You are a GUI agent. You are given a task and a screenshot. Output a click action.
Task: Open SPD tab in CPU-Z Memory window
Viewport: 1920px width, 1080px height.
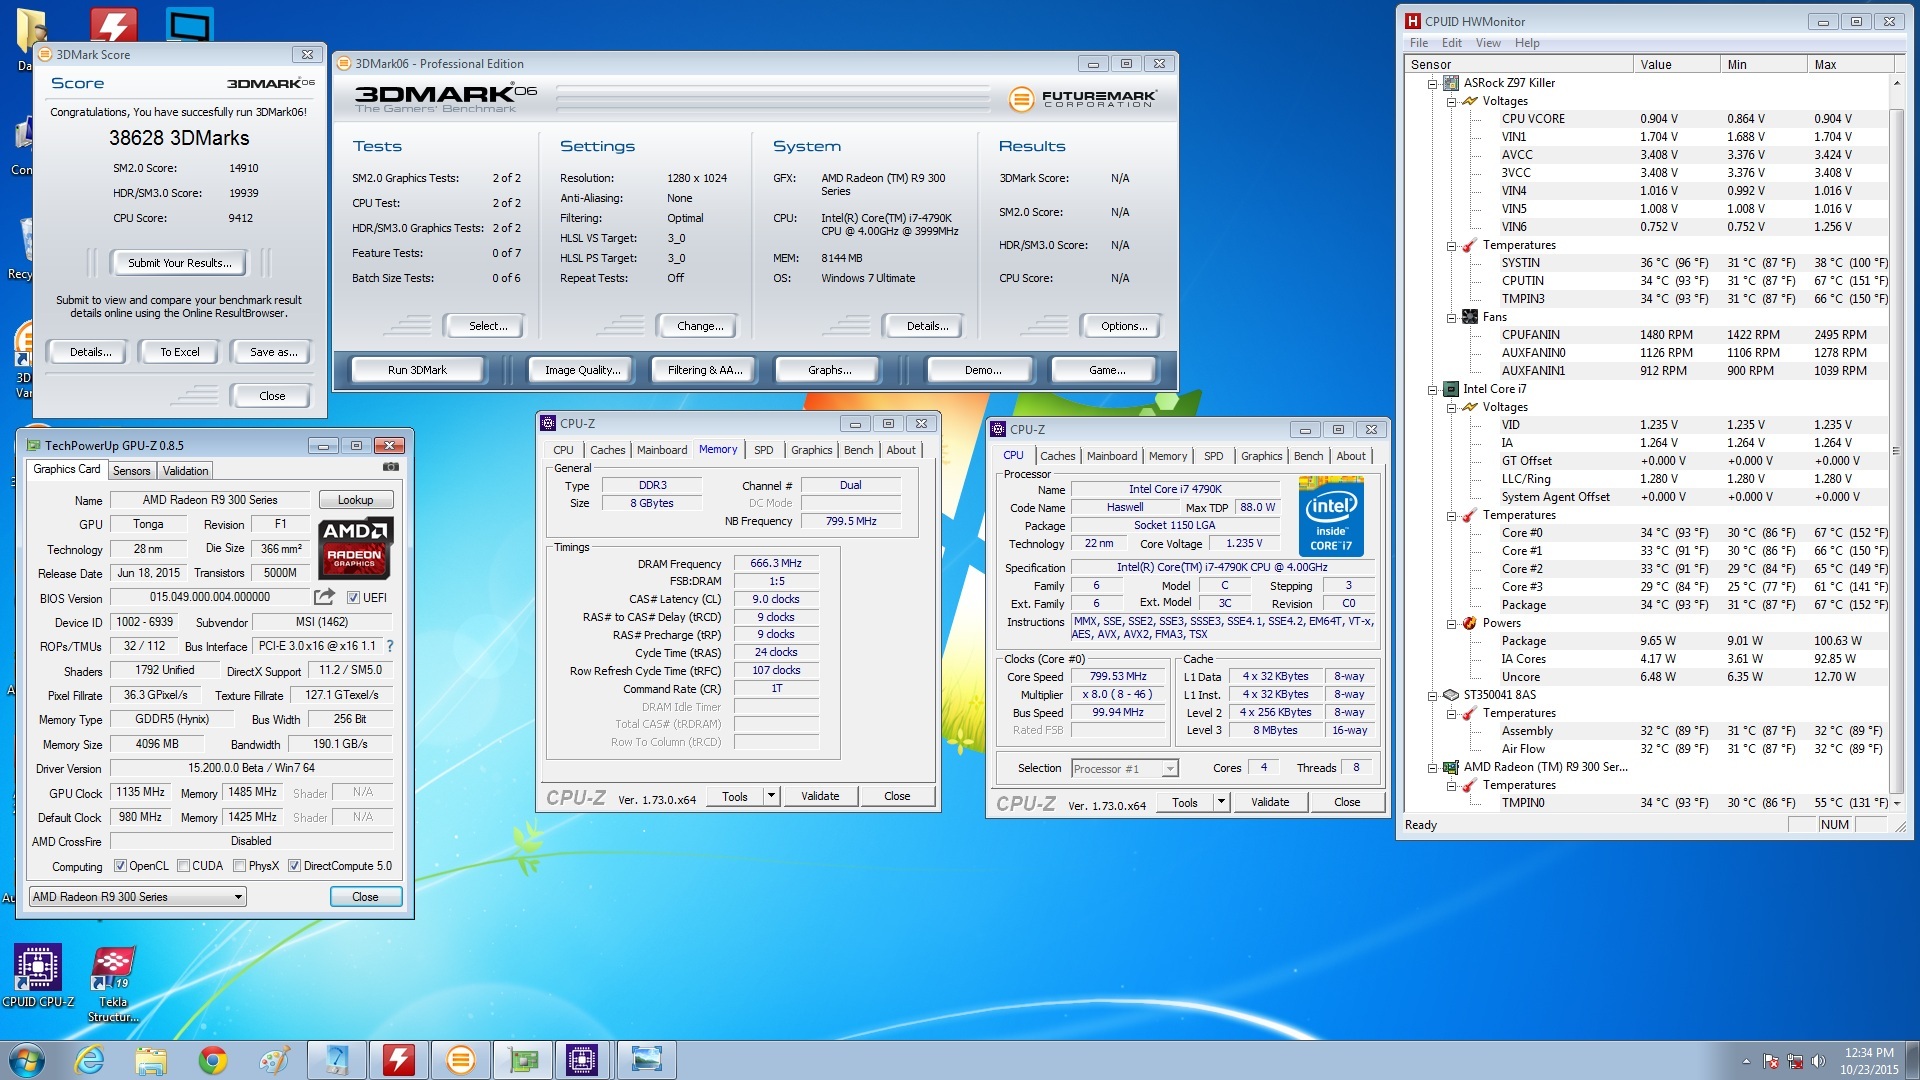point(763,450)
